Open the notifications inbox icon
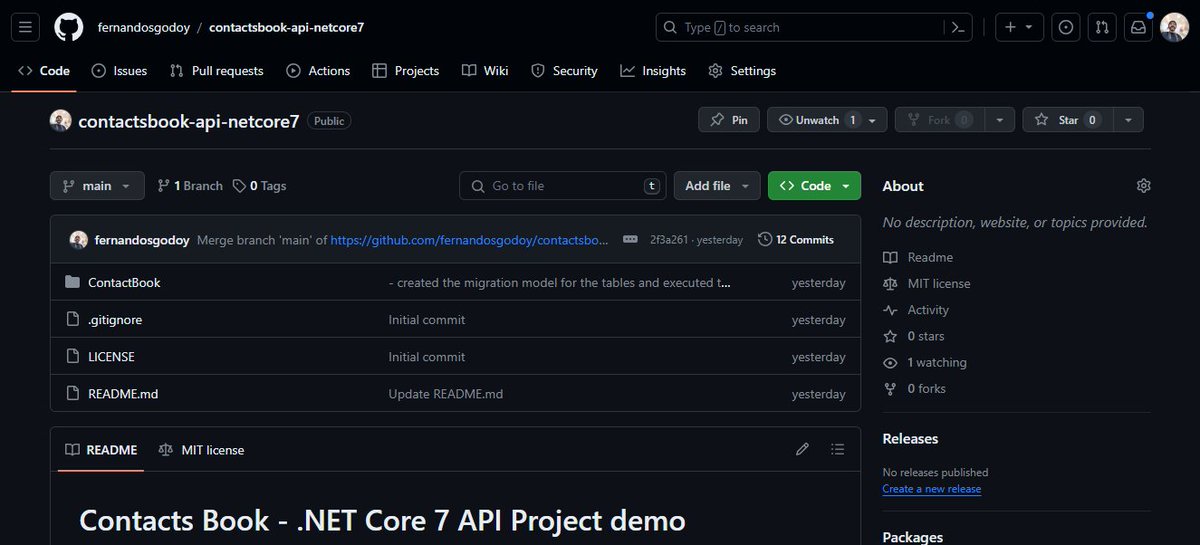This screenshot has height=545, width=1200. click(x=1138, y=27)
